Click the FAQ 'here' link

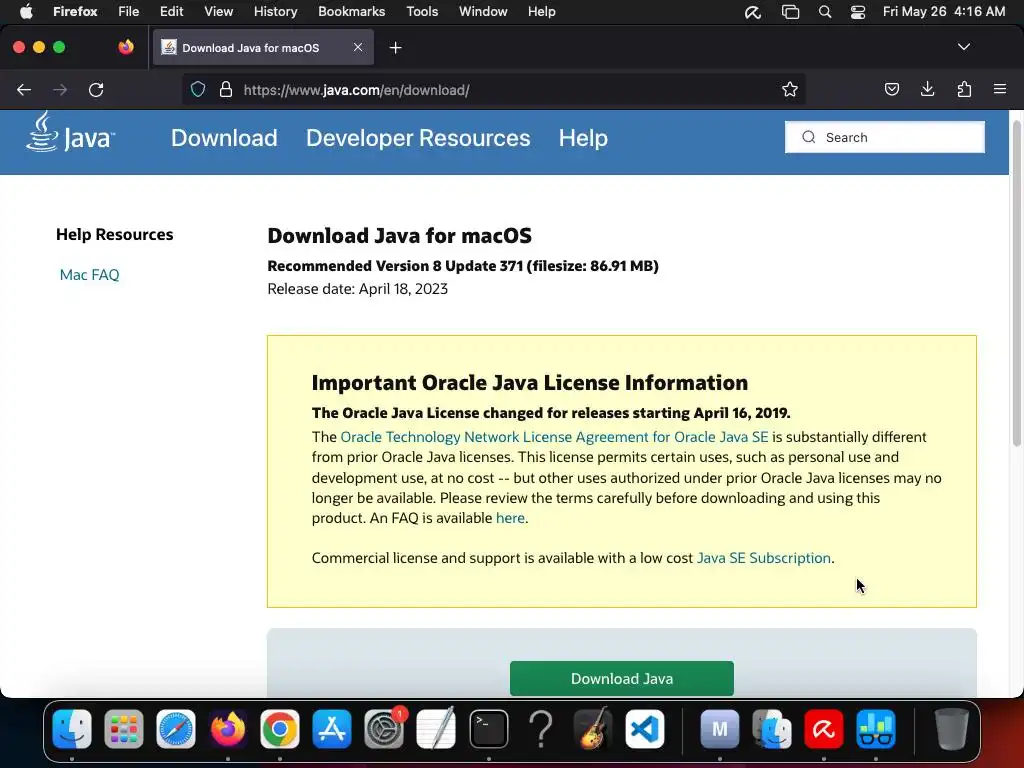[510, 518]
